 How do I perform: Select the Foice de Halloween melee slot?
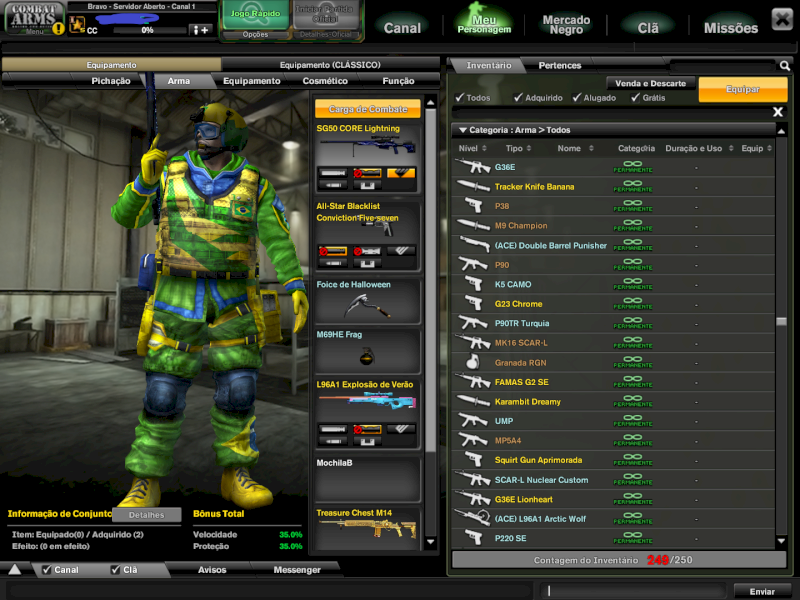click(x=367, y=301)
